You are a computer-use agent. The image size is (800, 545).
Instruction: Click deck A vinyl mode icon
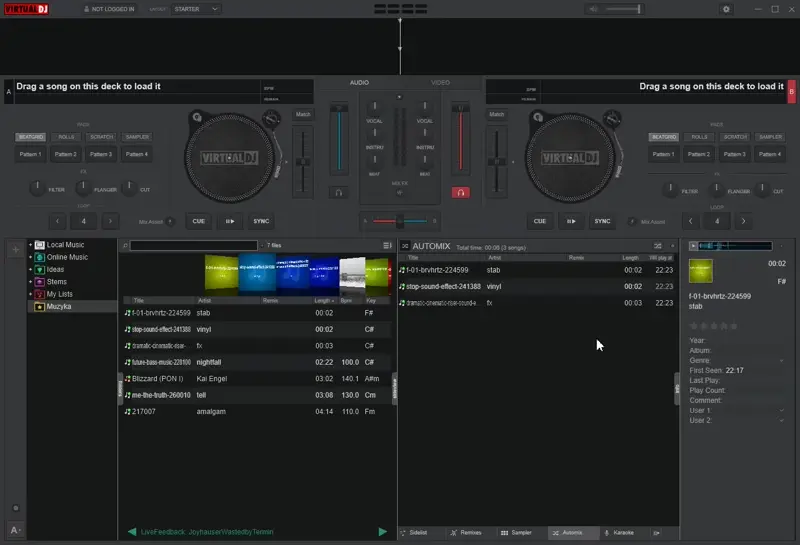197,117
